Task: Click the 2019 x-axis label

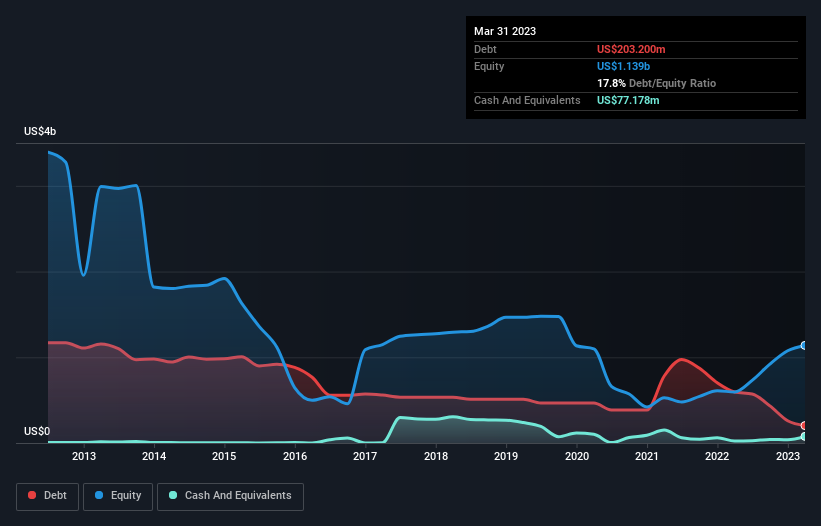Action: click(x=506, y=456)
